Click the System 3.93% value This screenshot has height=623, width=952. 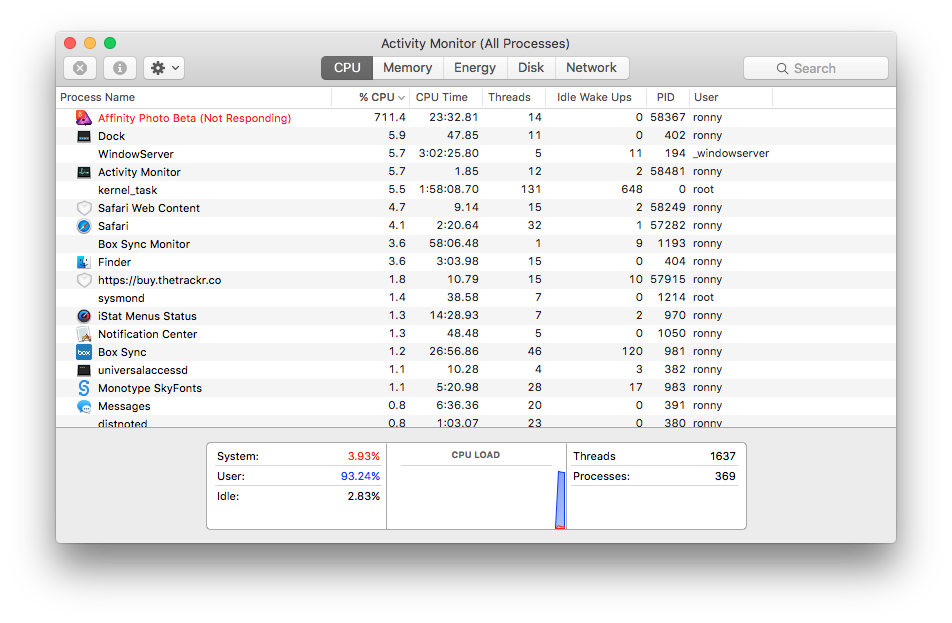(x=364, y=456)
